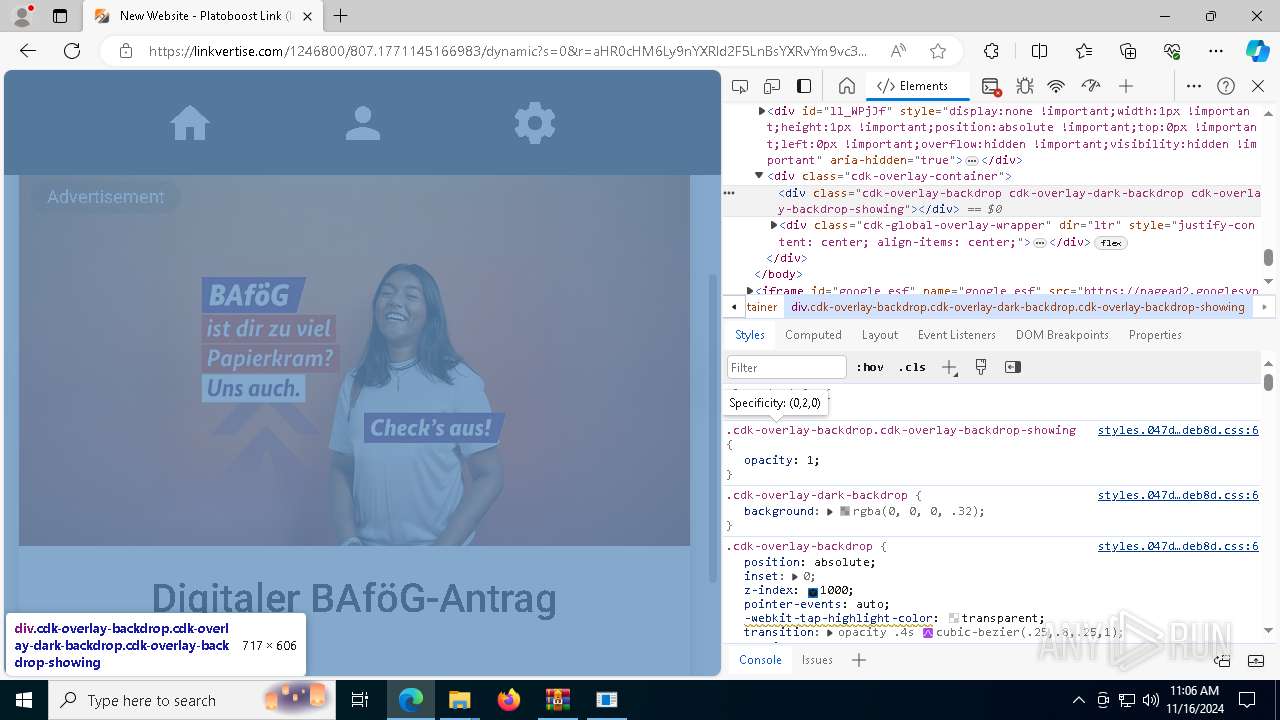Open the Network wifi icon tool

pyautogui.click(x=1057, y=86)
